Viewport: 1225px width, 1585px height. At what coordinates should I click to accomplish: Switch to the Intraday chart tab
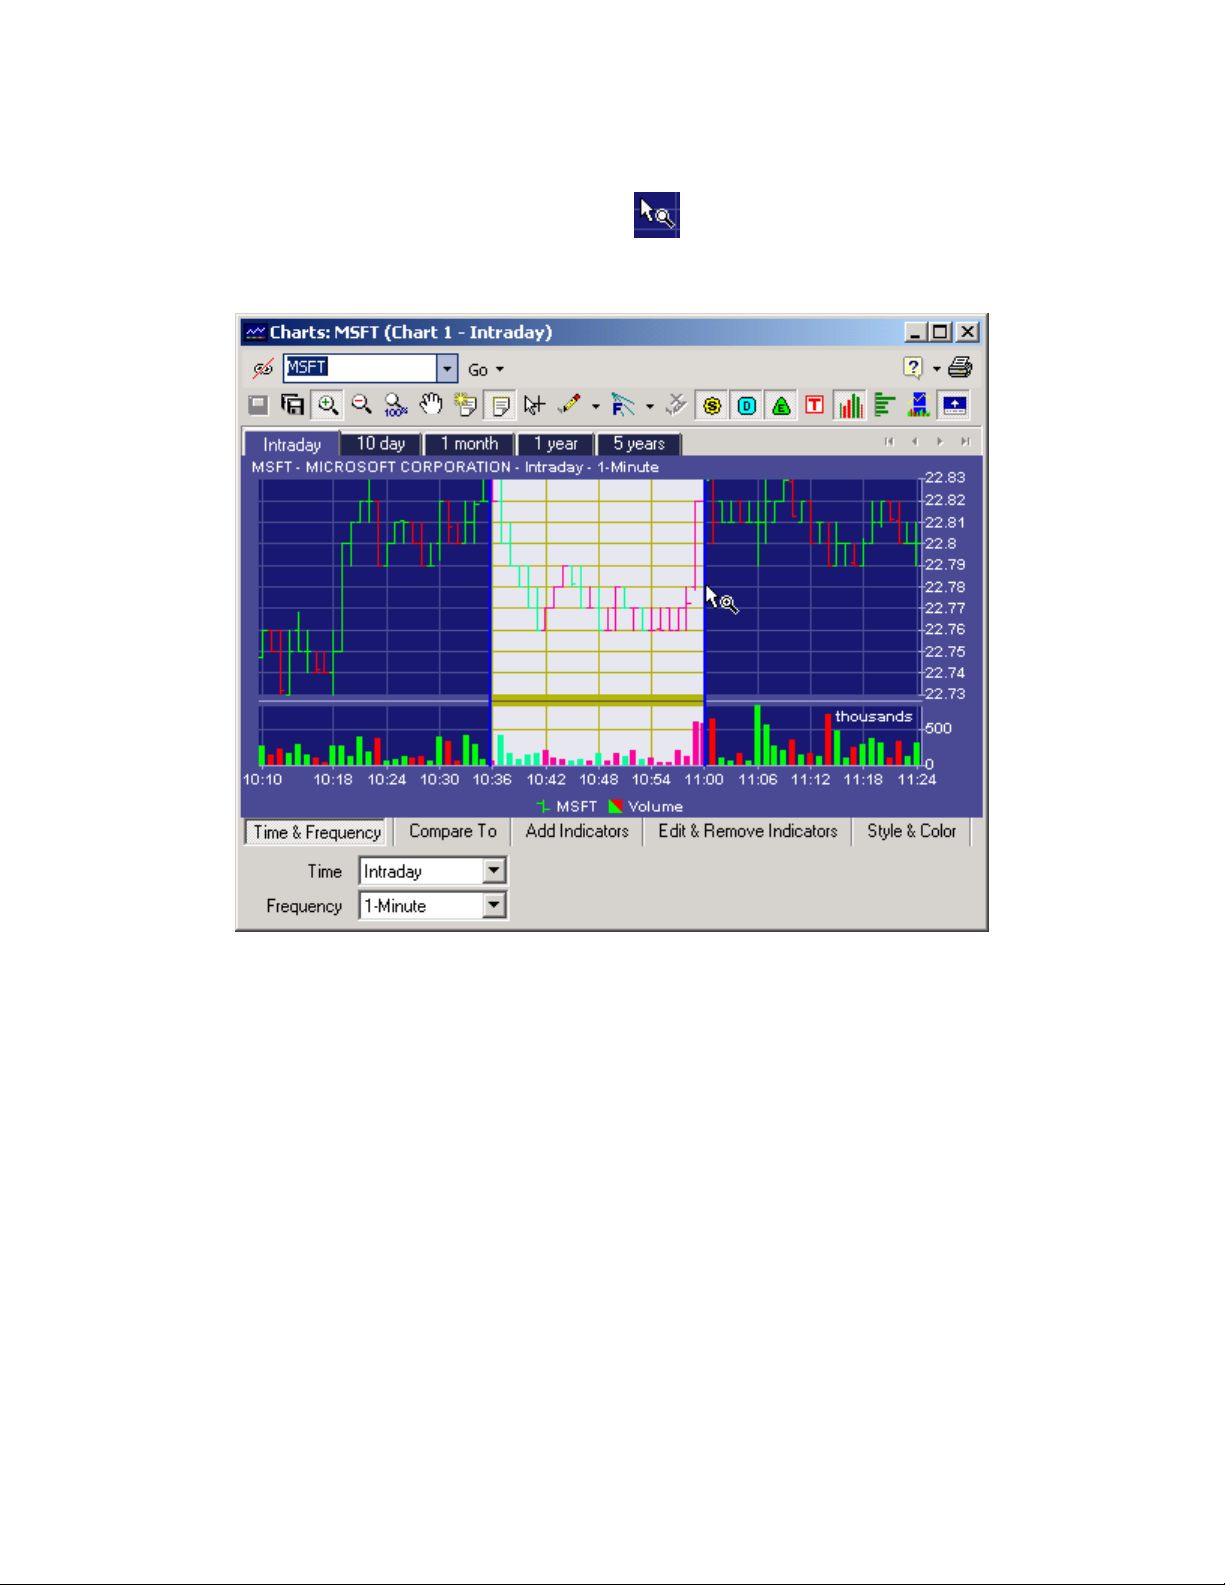(292, 444)
